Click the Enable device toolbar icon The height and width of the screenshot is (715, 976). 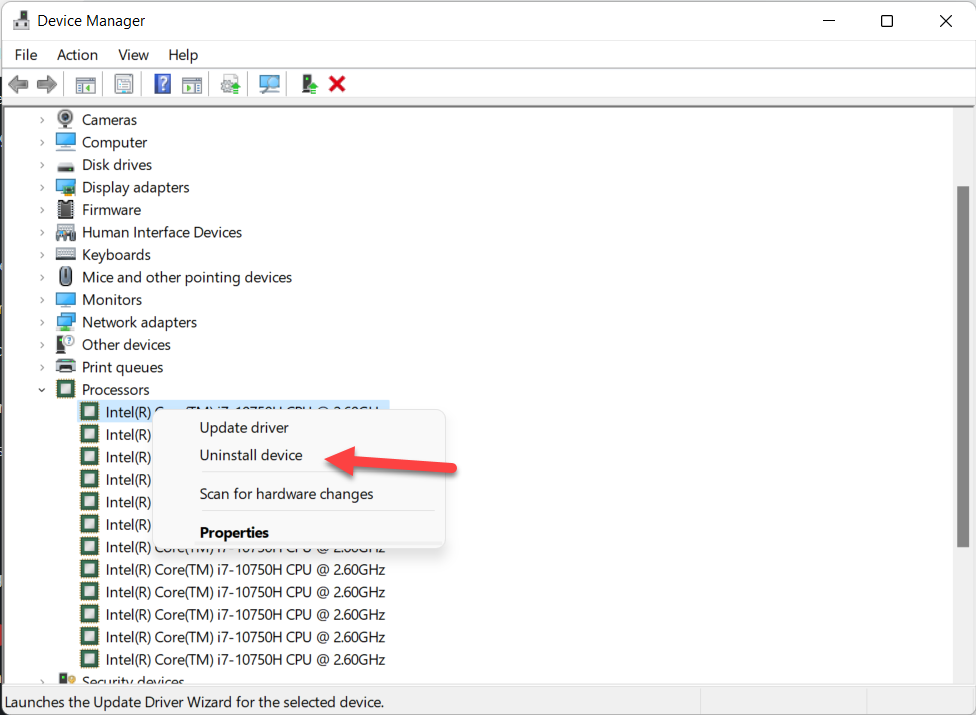click(x=309, y=84)
